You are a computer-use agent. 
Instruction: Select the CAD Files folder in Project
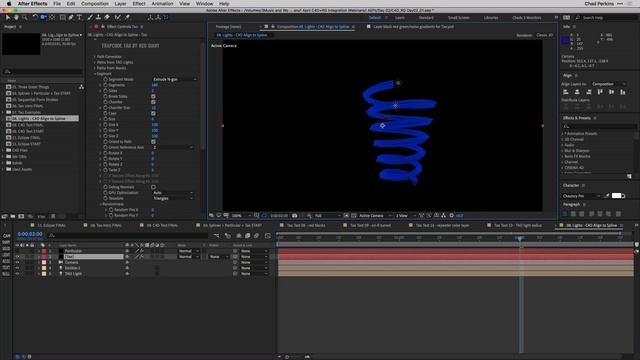(x=20, y=150)
